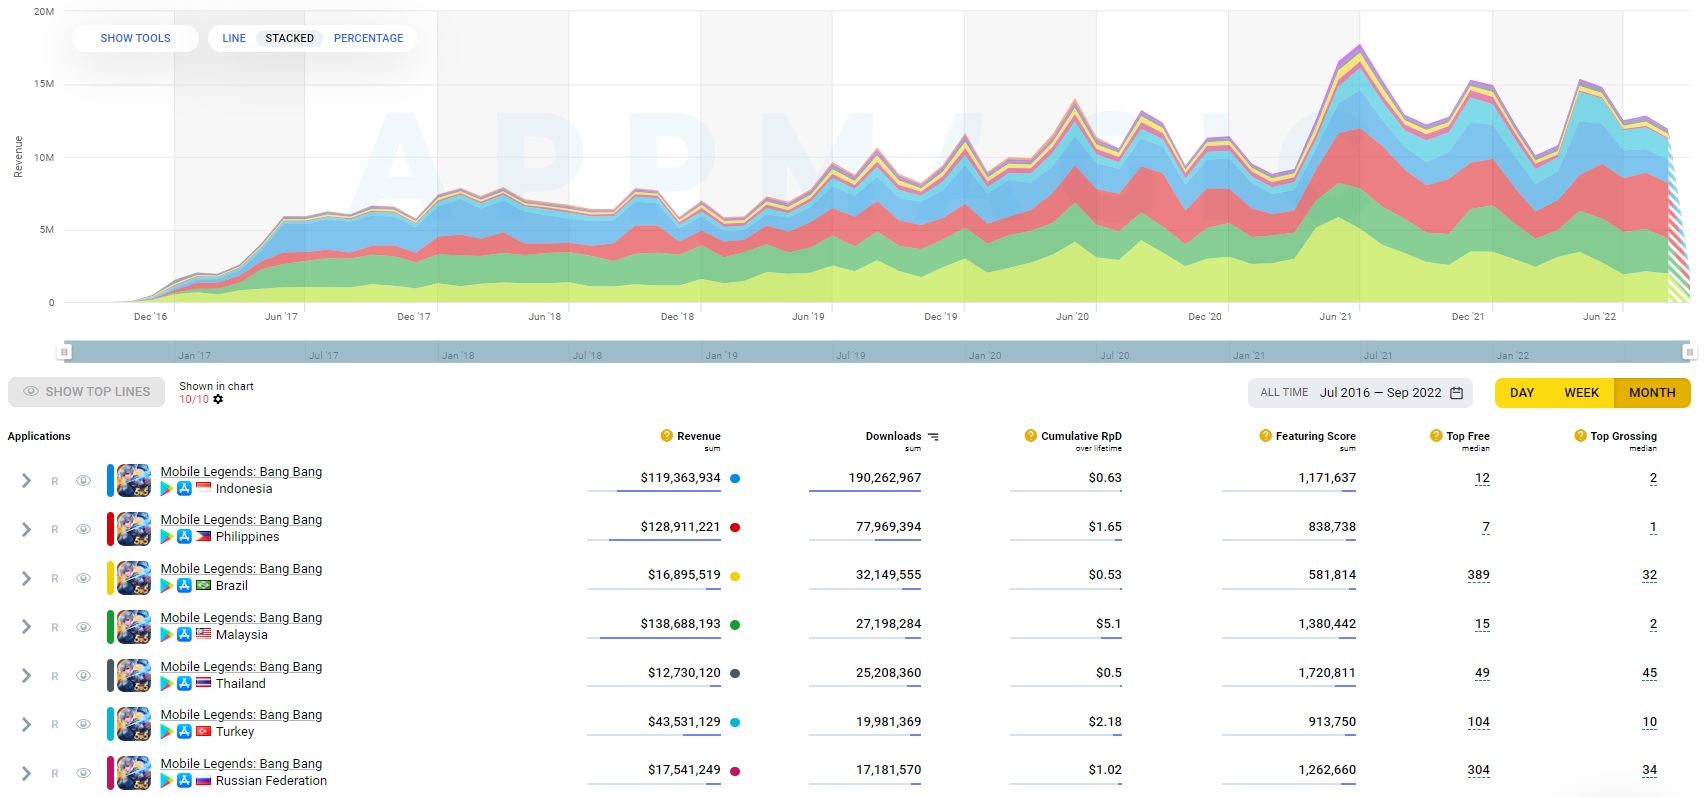Viewport: 1704px width, 797px height.
Task: Click the help icon beside Revenue header
Action: [667, 436]
